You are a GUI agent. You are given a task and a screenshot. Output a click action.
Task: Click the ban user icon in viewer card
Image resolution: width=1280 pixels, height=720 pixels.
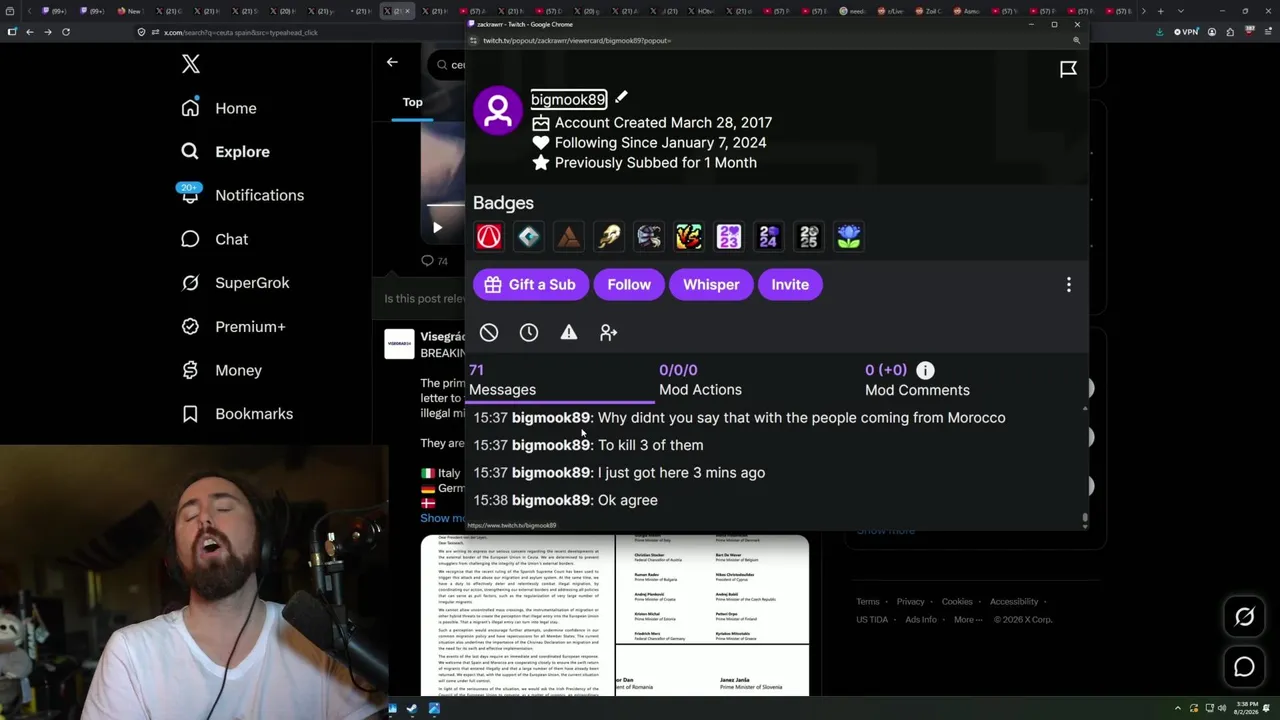(x=489, y=332)
